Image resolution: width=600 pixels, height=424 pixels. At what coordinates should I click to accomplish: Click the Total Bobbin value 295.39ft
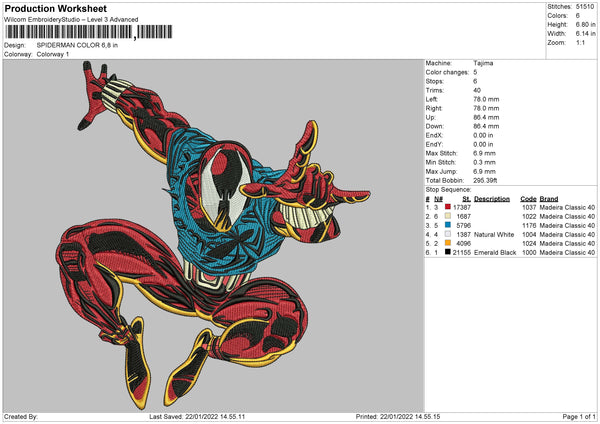pyautogui.click(x=487, y=181)
